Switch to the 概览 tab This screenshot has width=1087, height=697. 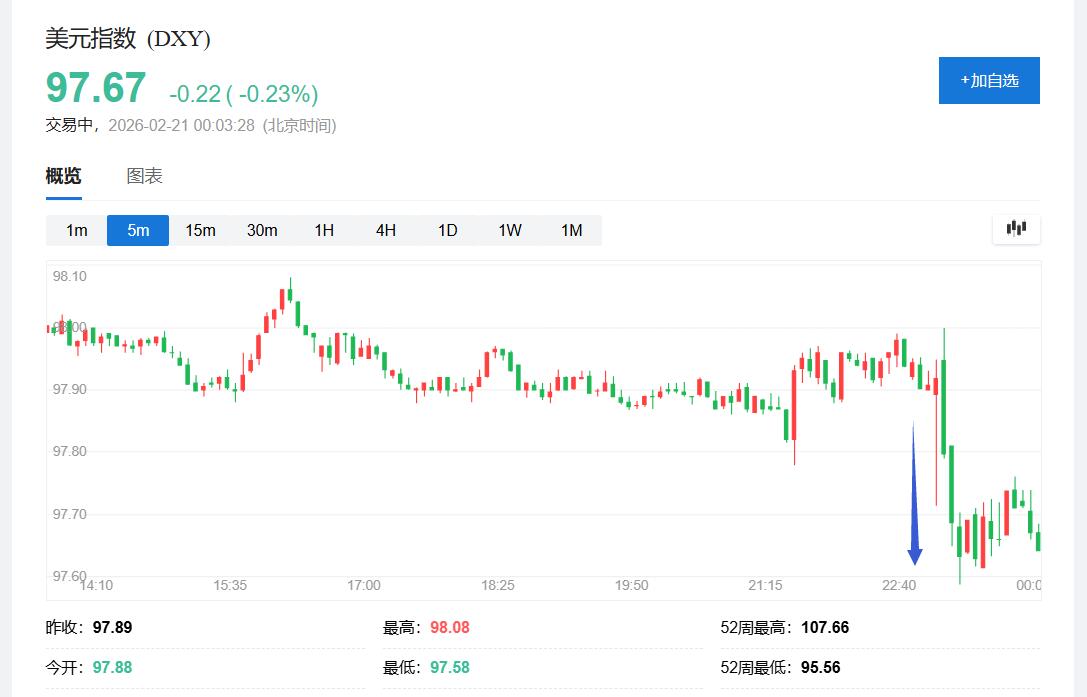click(63, 176)
